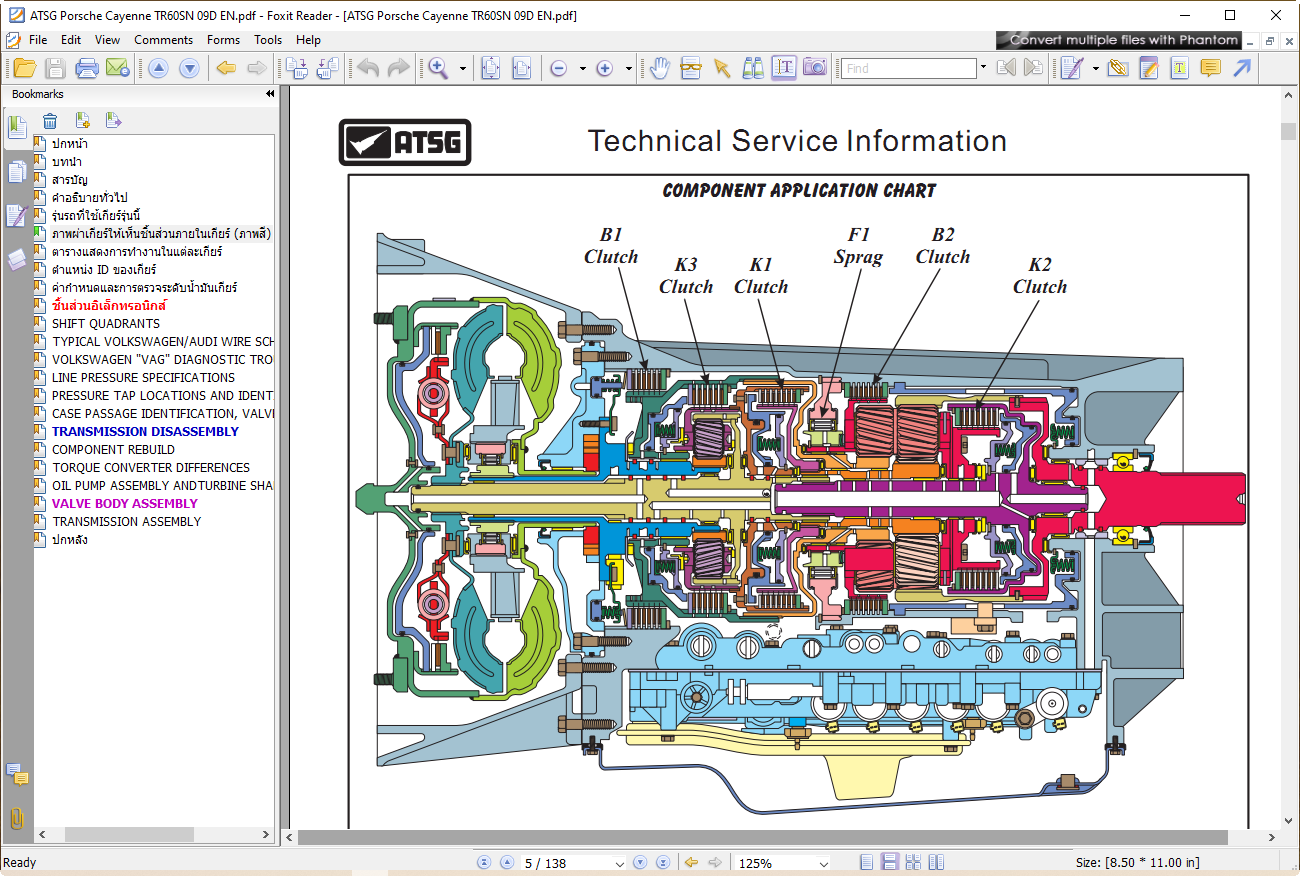The width and height of the screenshot is (1300, 876).
Task: Open the TRANSMISSION DISASSEMBLY bookmark
Action: tap(145, 431)
